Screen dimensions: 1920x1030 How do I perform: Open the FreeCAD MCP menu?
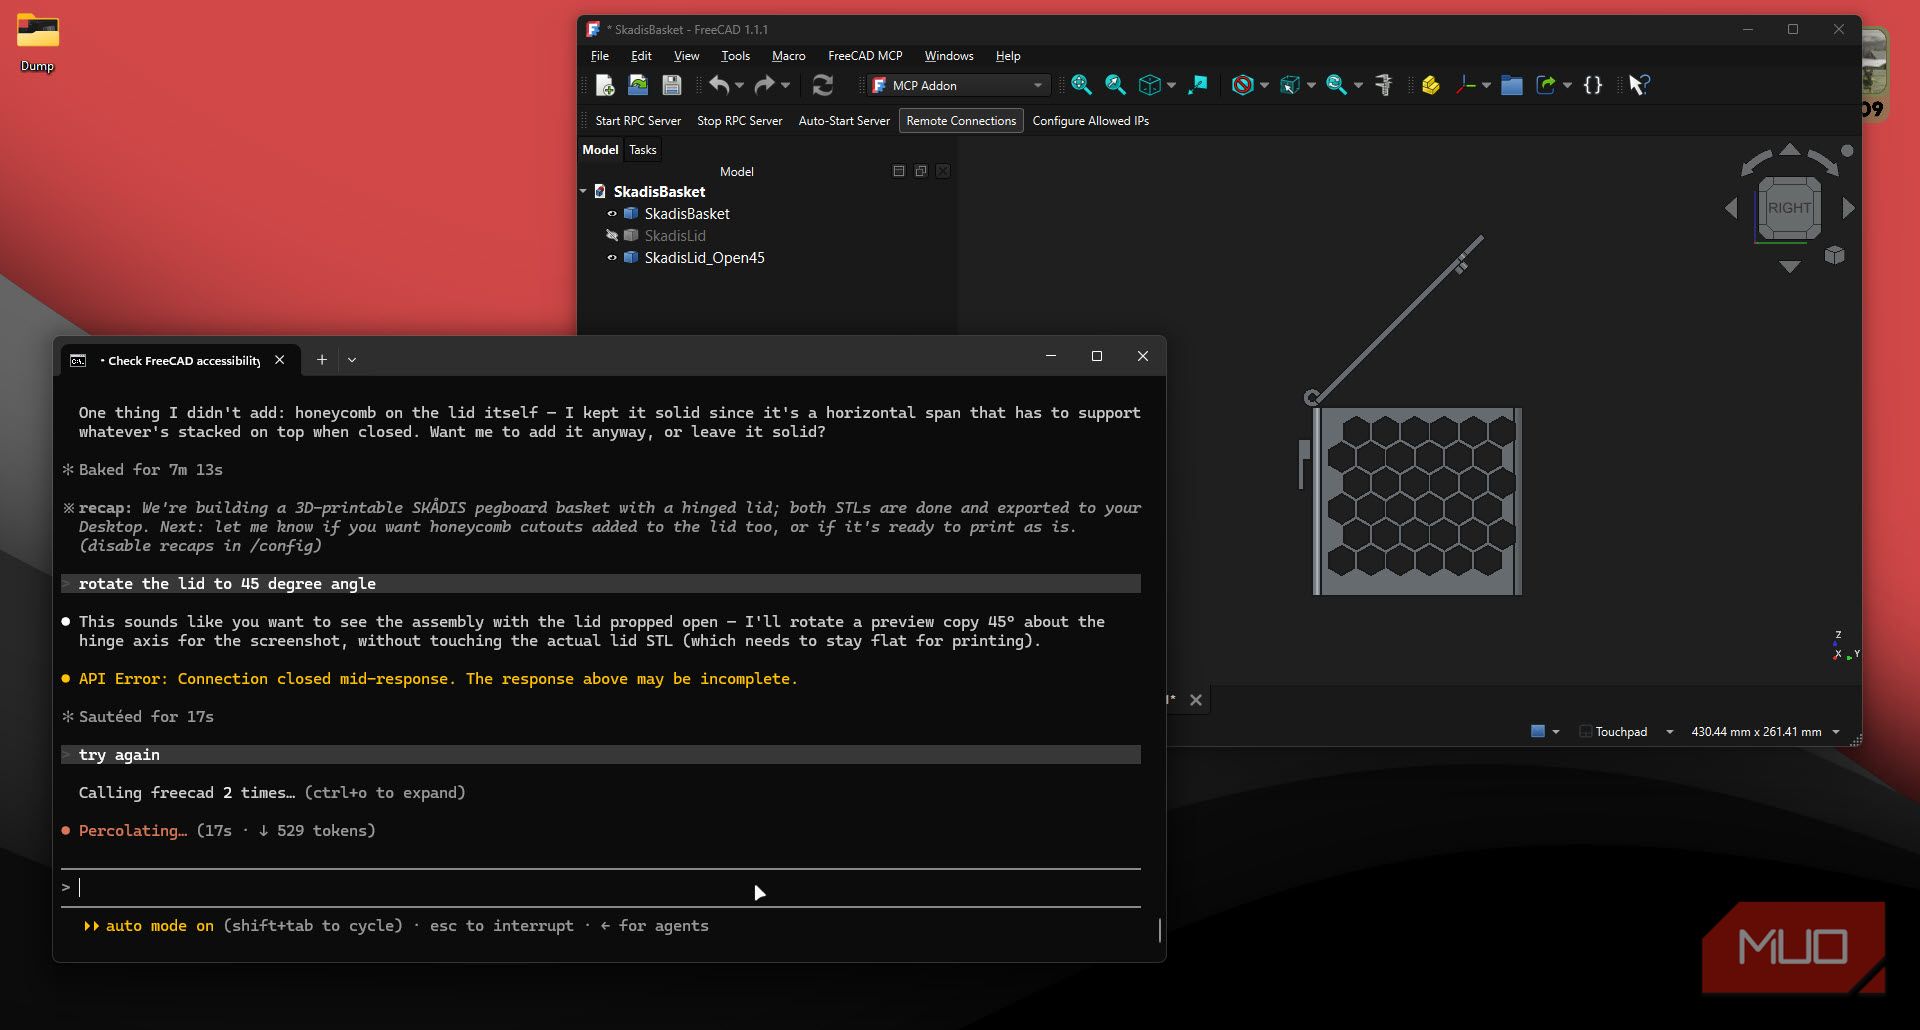pos(865,56)
